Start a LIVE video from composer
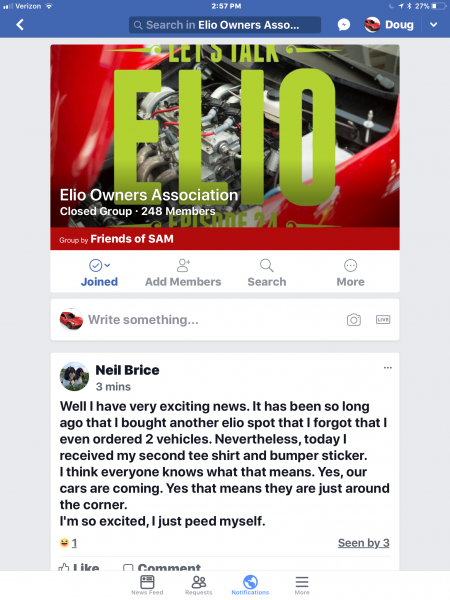 [x=383, y=320]
